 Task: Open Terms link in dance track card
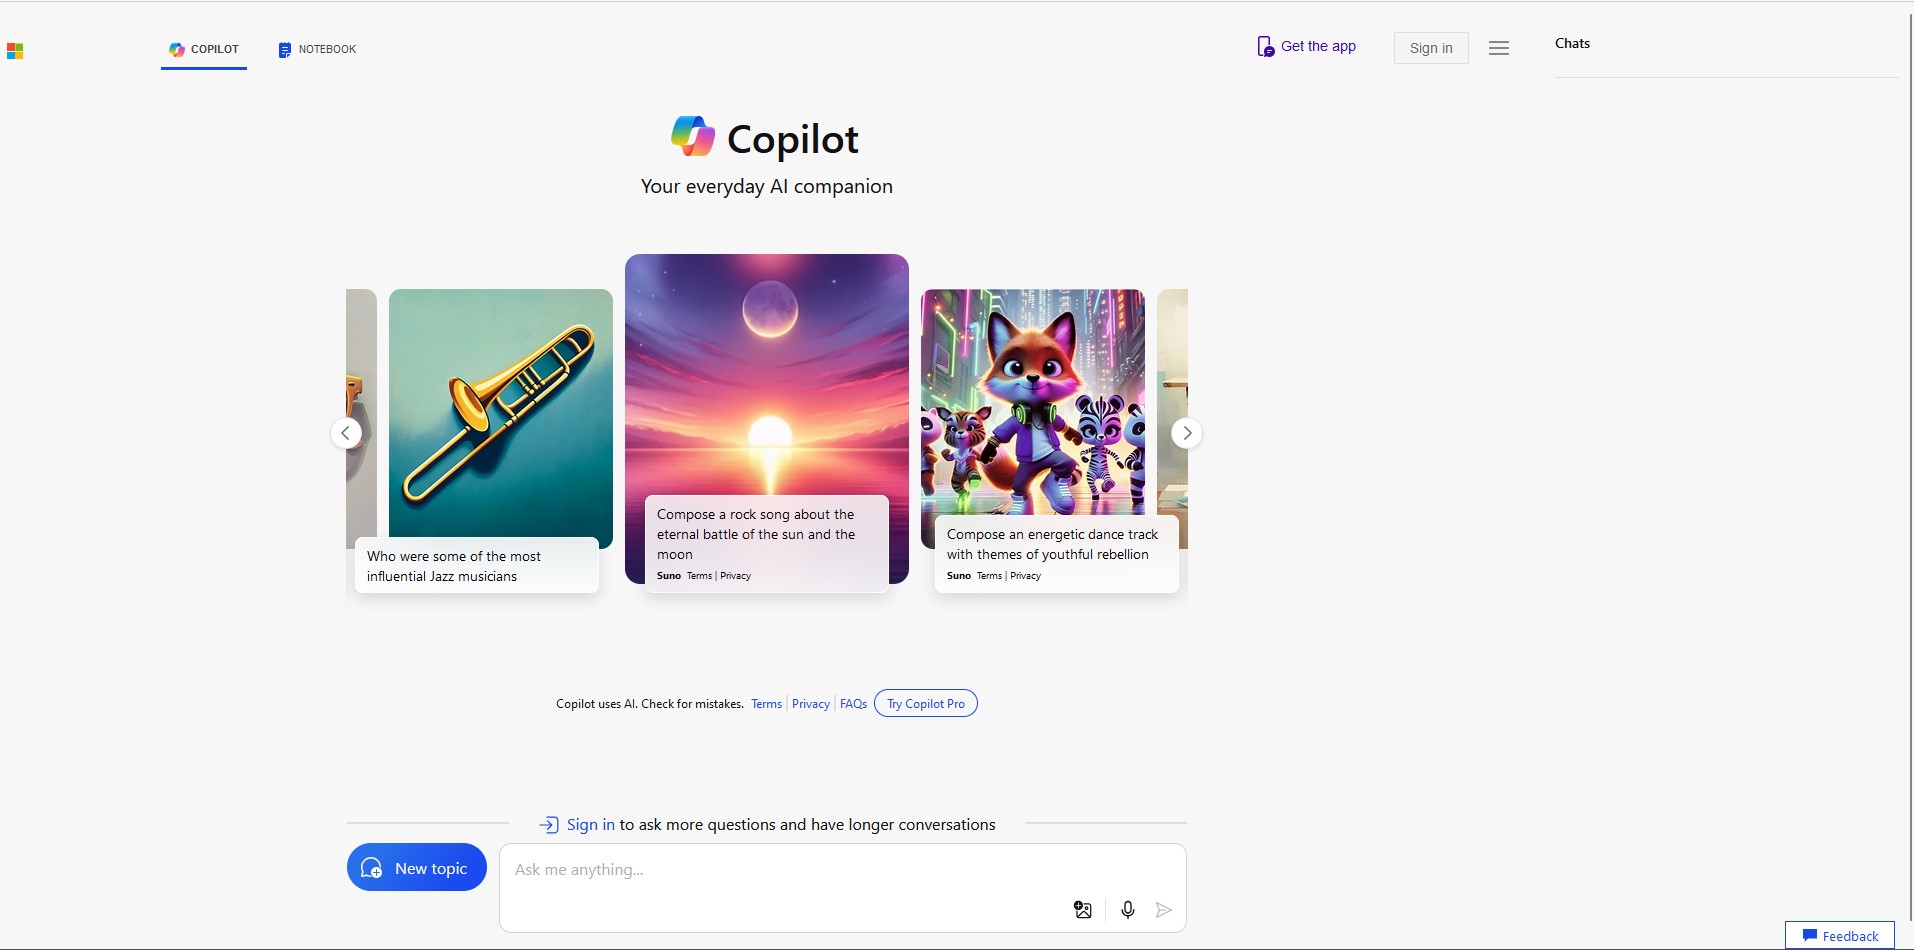(989, 576)
